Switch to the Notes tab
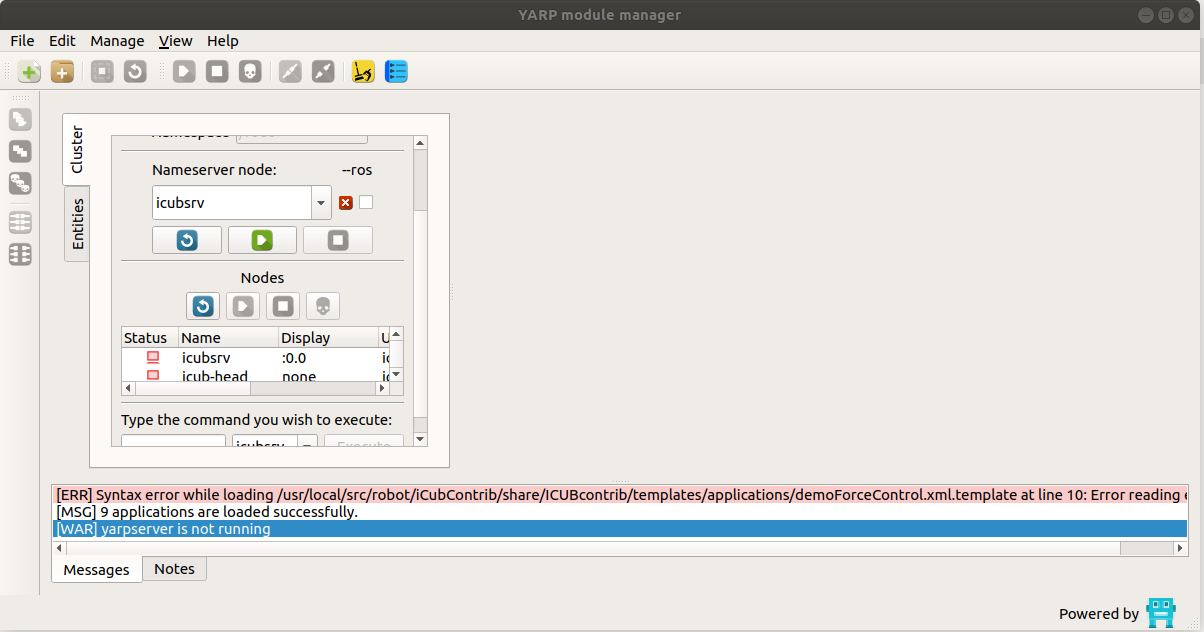Image resolution: width=1204 pixels, height=632 pixels. pos(174,569)
